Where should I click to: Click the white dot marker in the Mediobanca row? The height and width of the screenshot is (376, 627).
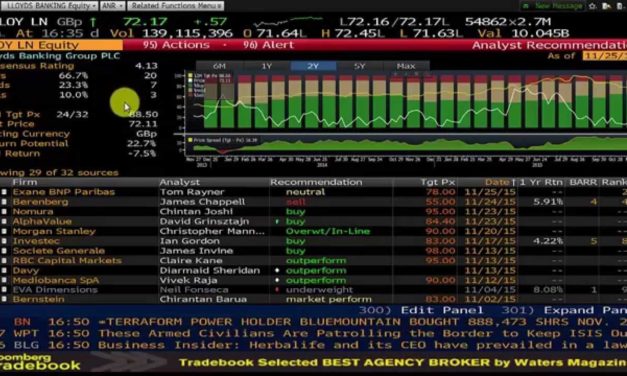[x=277, y=280]
